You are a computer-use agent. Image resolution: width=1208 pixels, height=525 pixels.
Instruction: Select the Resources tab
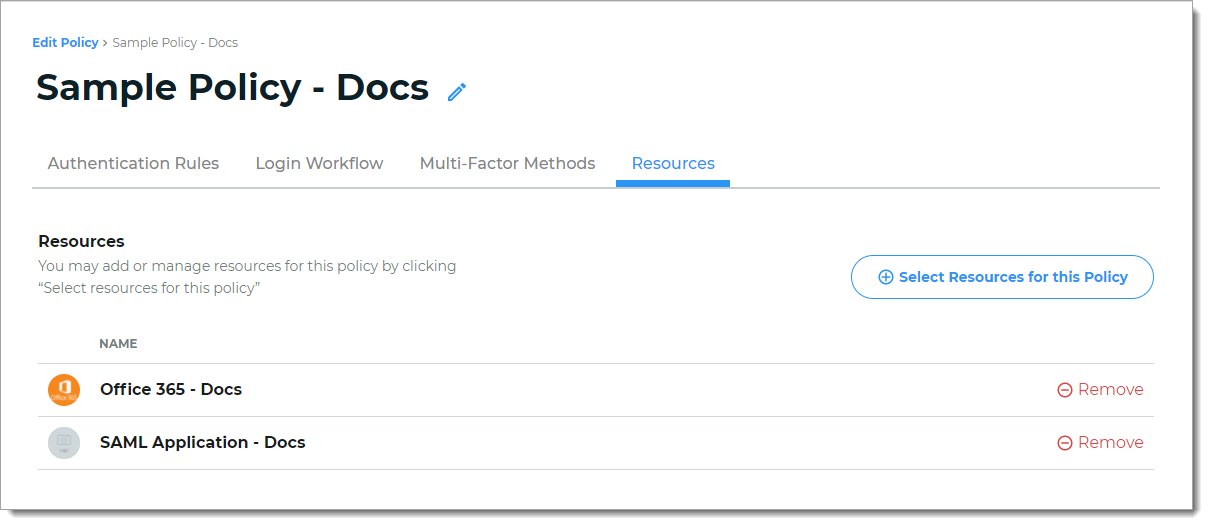click(673, 163)
